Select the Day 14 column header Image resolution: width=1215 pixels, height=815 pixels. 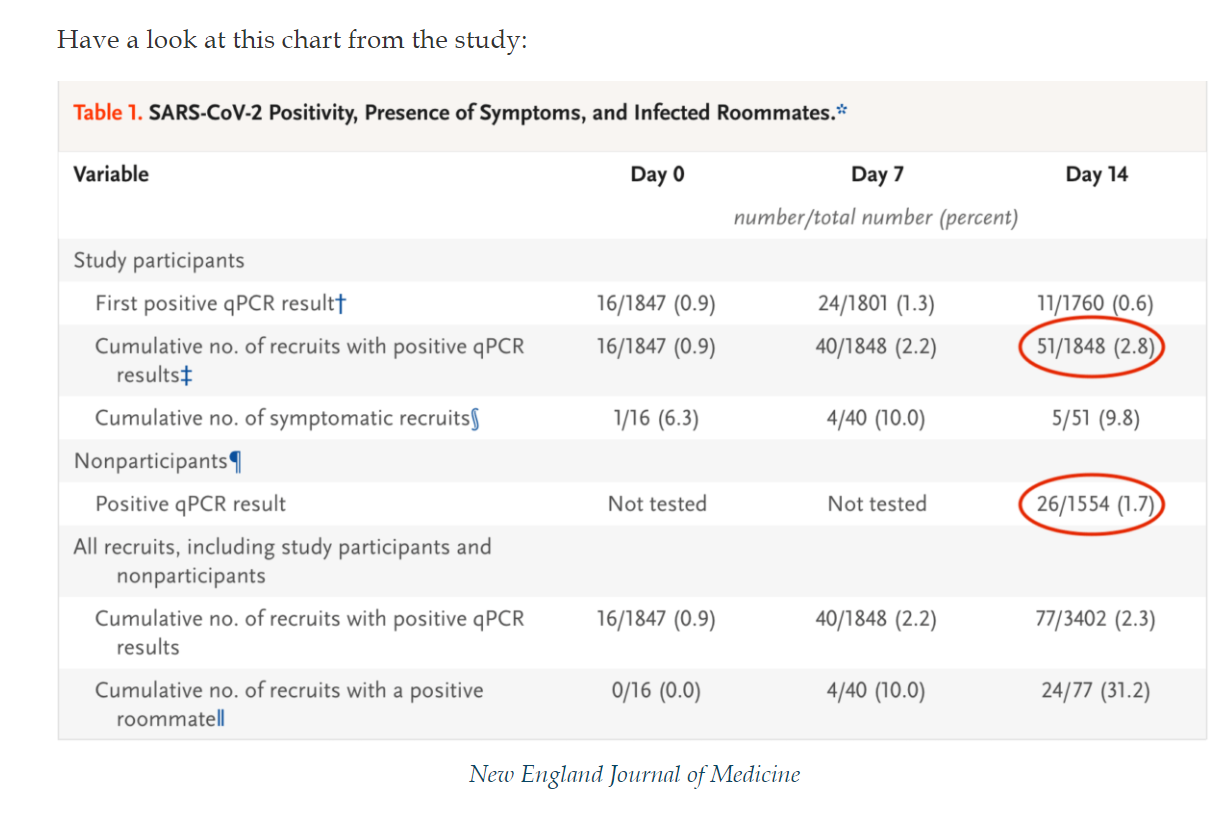pos(1096,174)
